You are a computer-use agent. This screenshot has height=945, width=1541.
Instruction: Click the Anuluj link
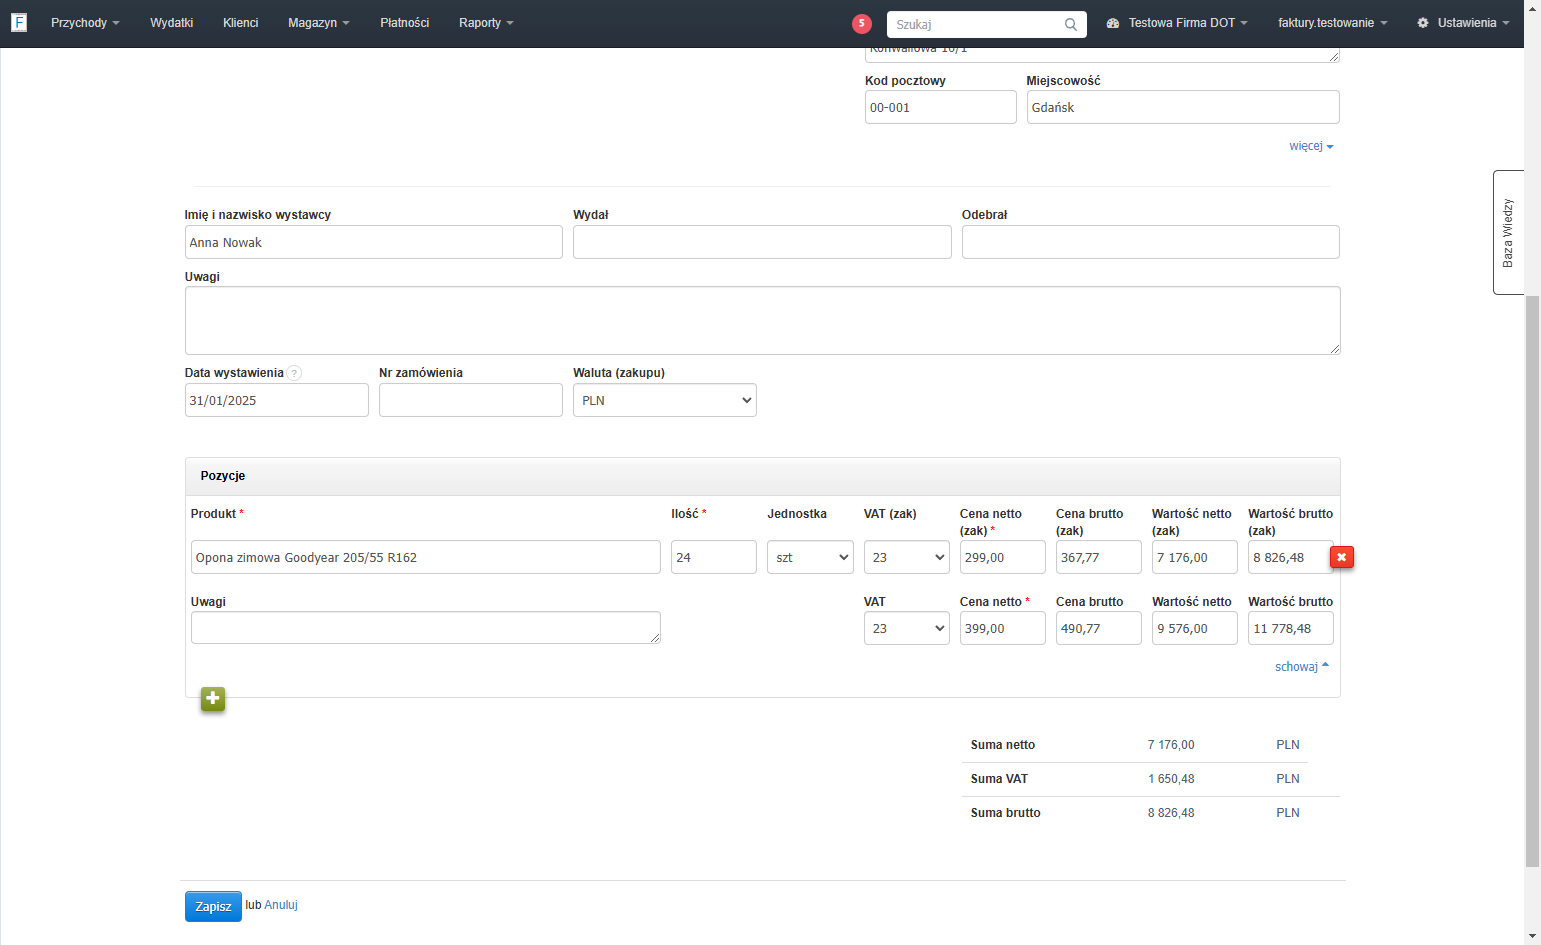281,905
